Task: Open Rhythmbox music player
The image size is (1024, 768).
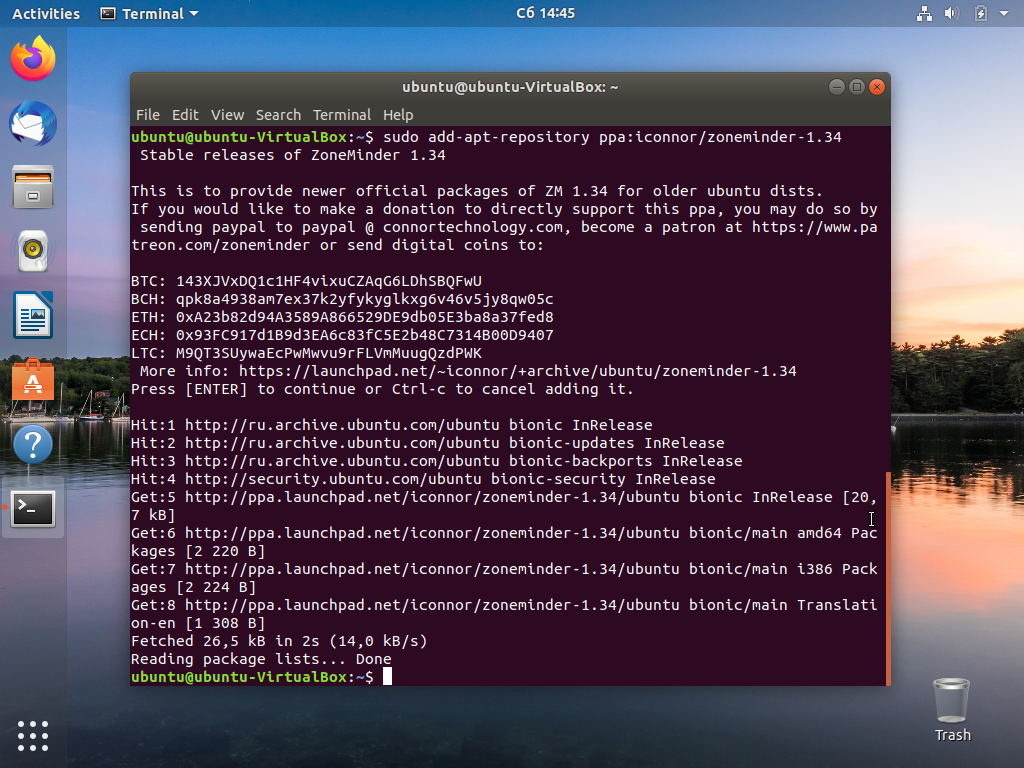Action: coord(33,251)
